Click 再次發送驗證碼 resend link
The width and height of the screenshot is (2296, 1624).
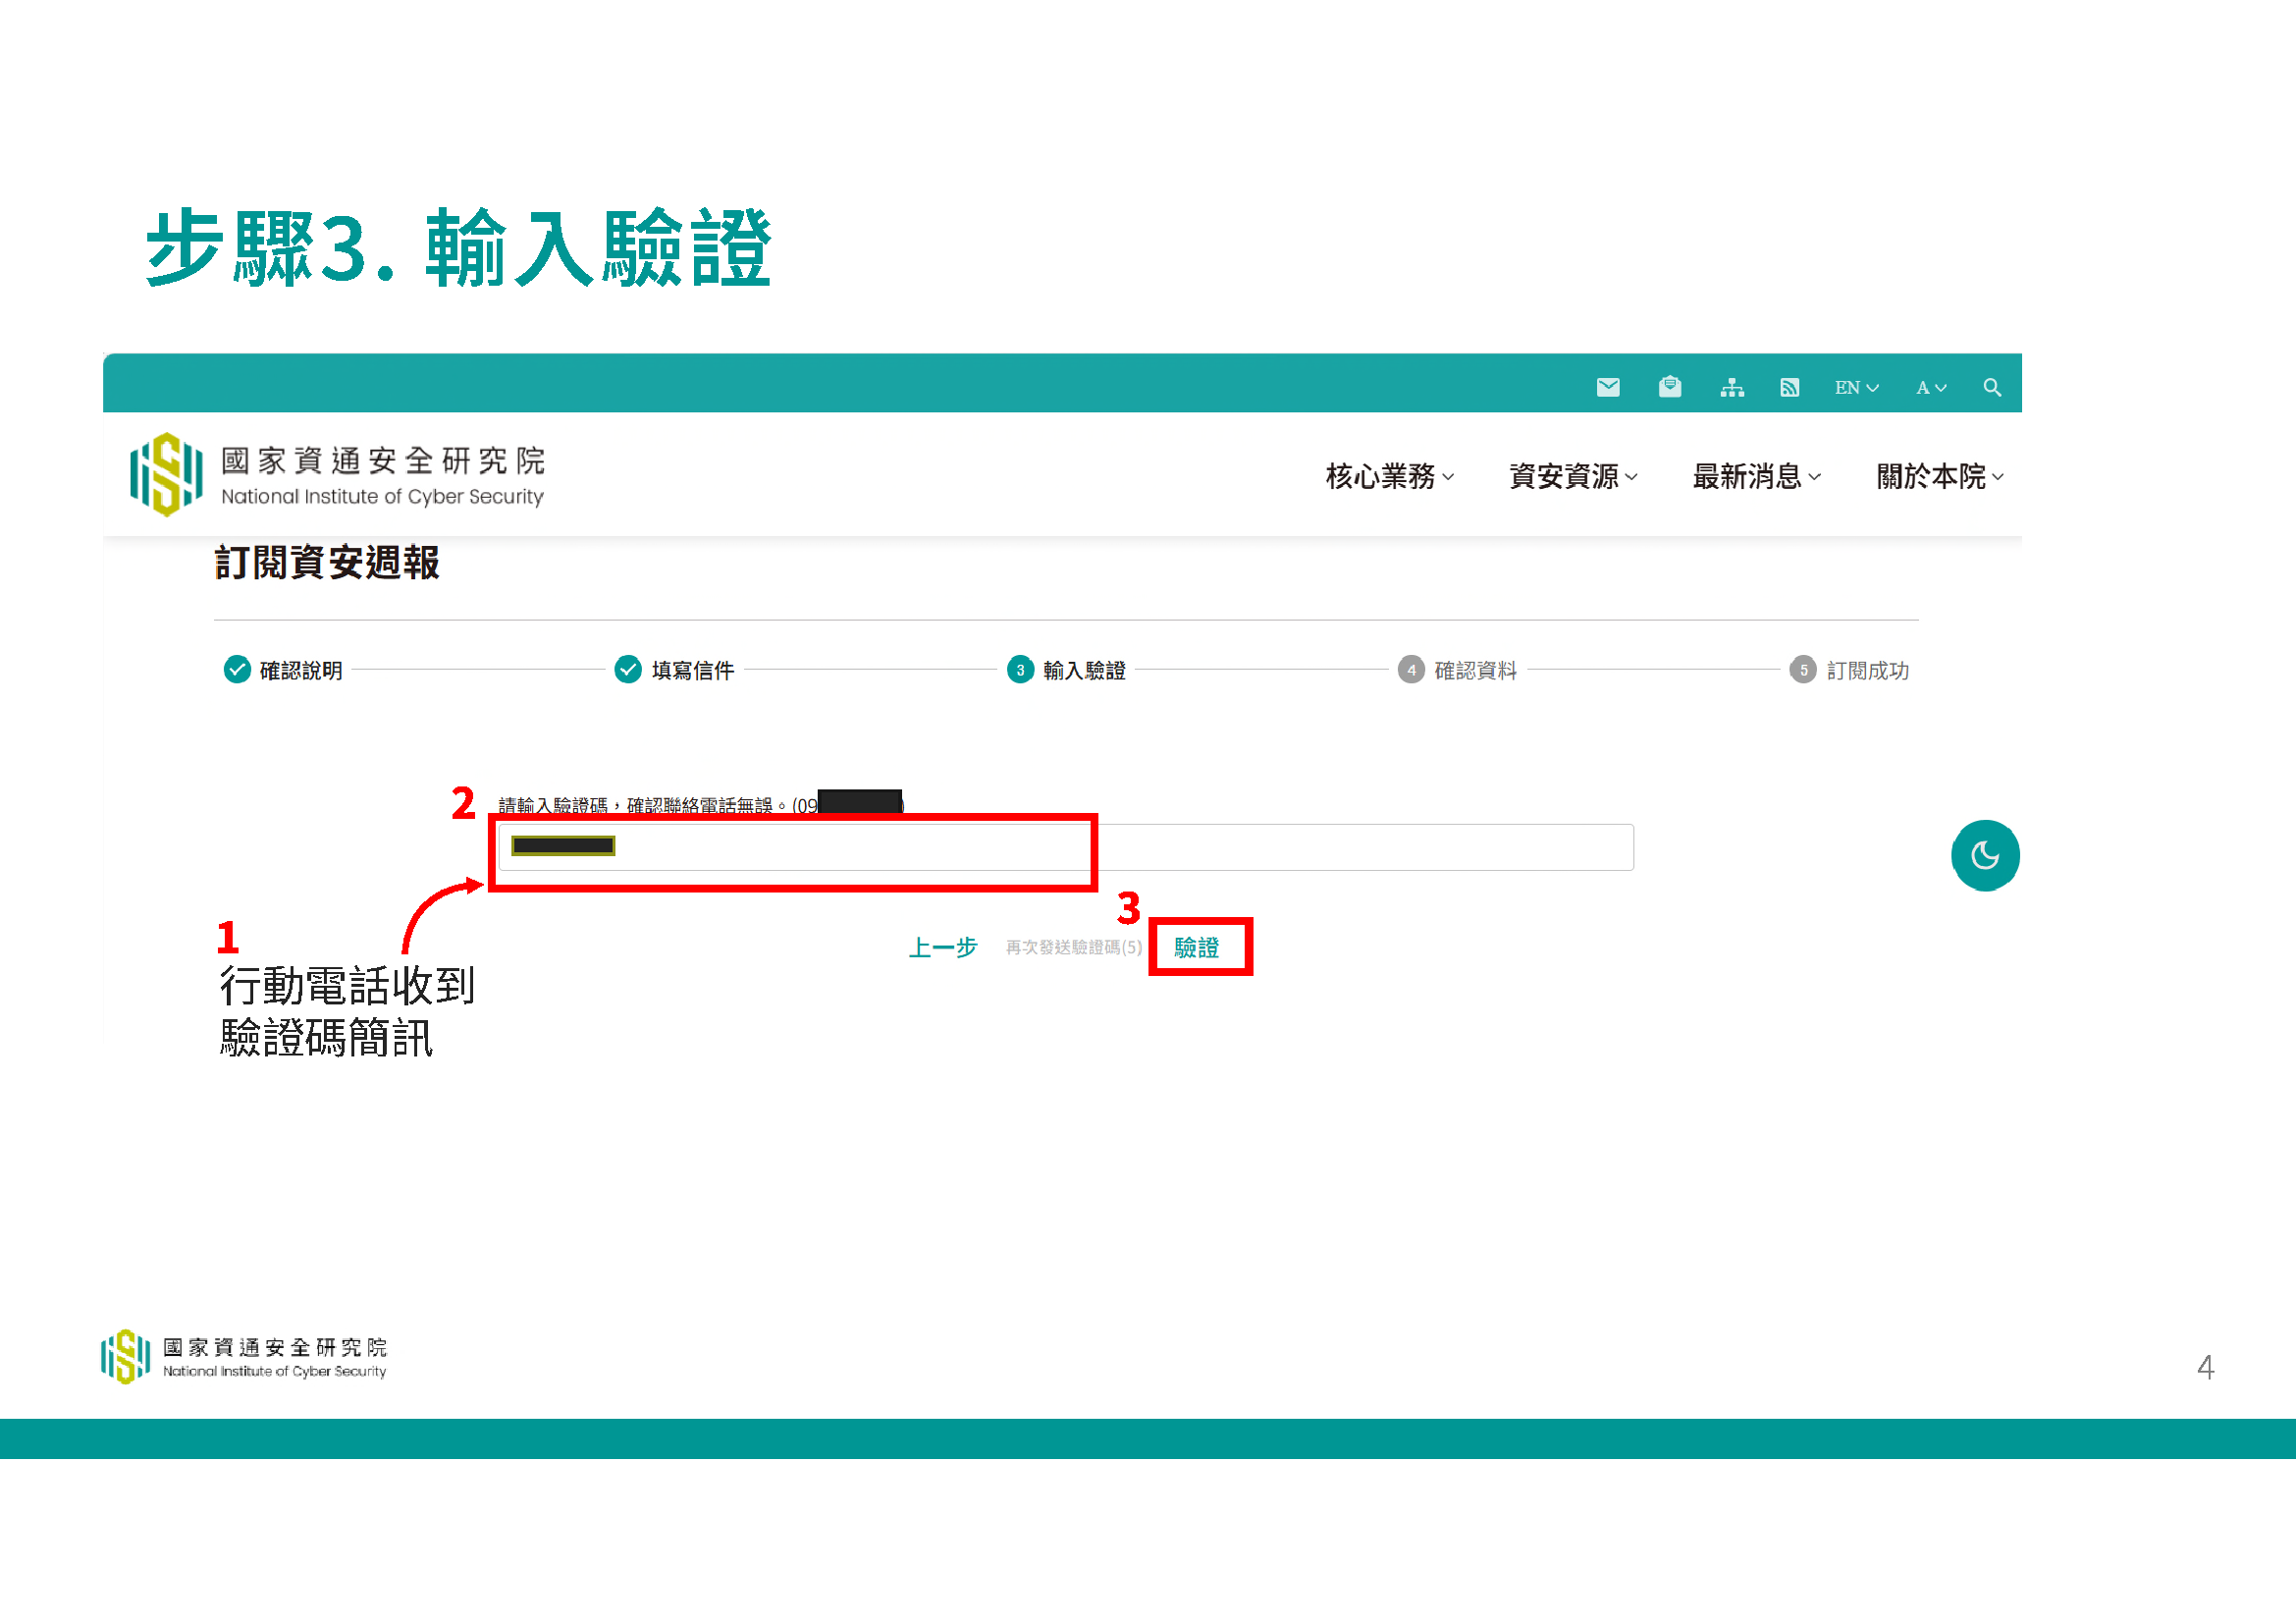[x=1074, y=947]
